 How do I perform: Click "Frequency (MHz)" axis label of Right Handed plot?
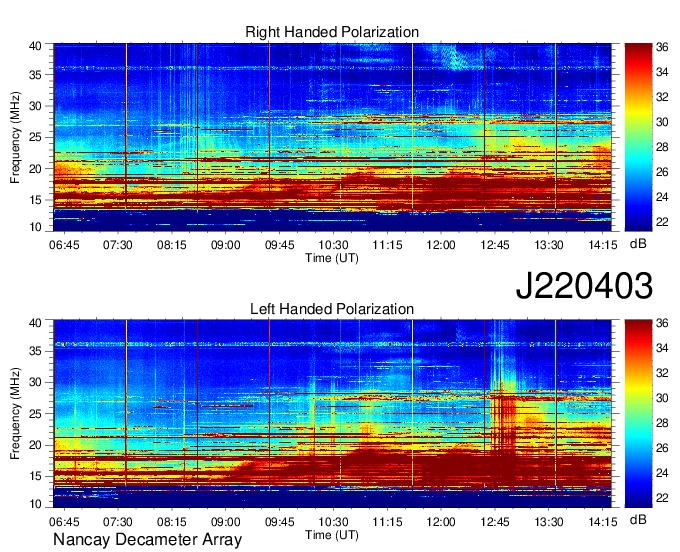(15, 137)
